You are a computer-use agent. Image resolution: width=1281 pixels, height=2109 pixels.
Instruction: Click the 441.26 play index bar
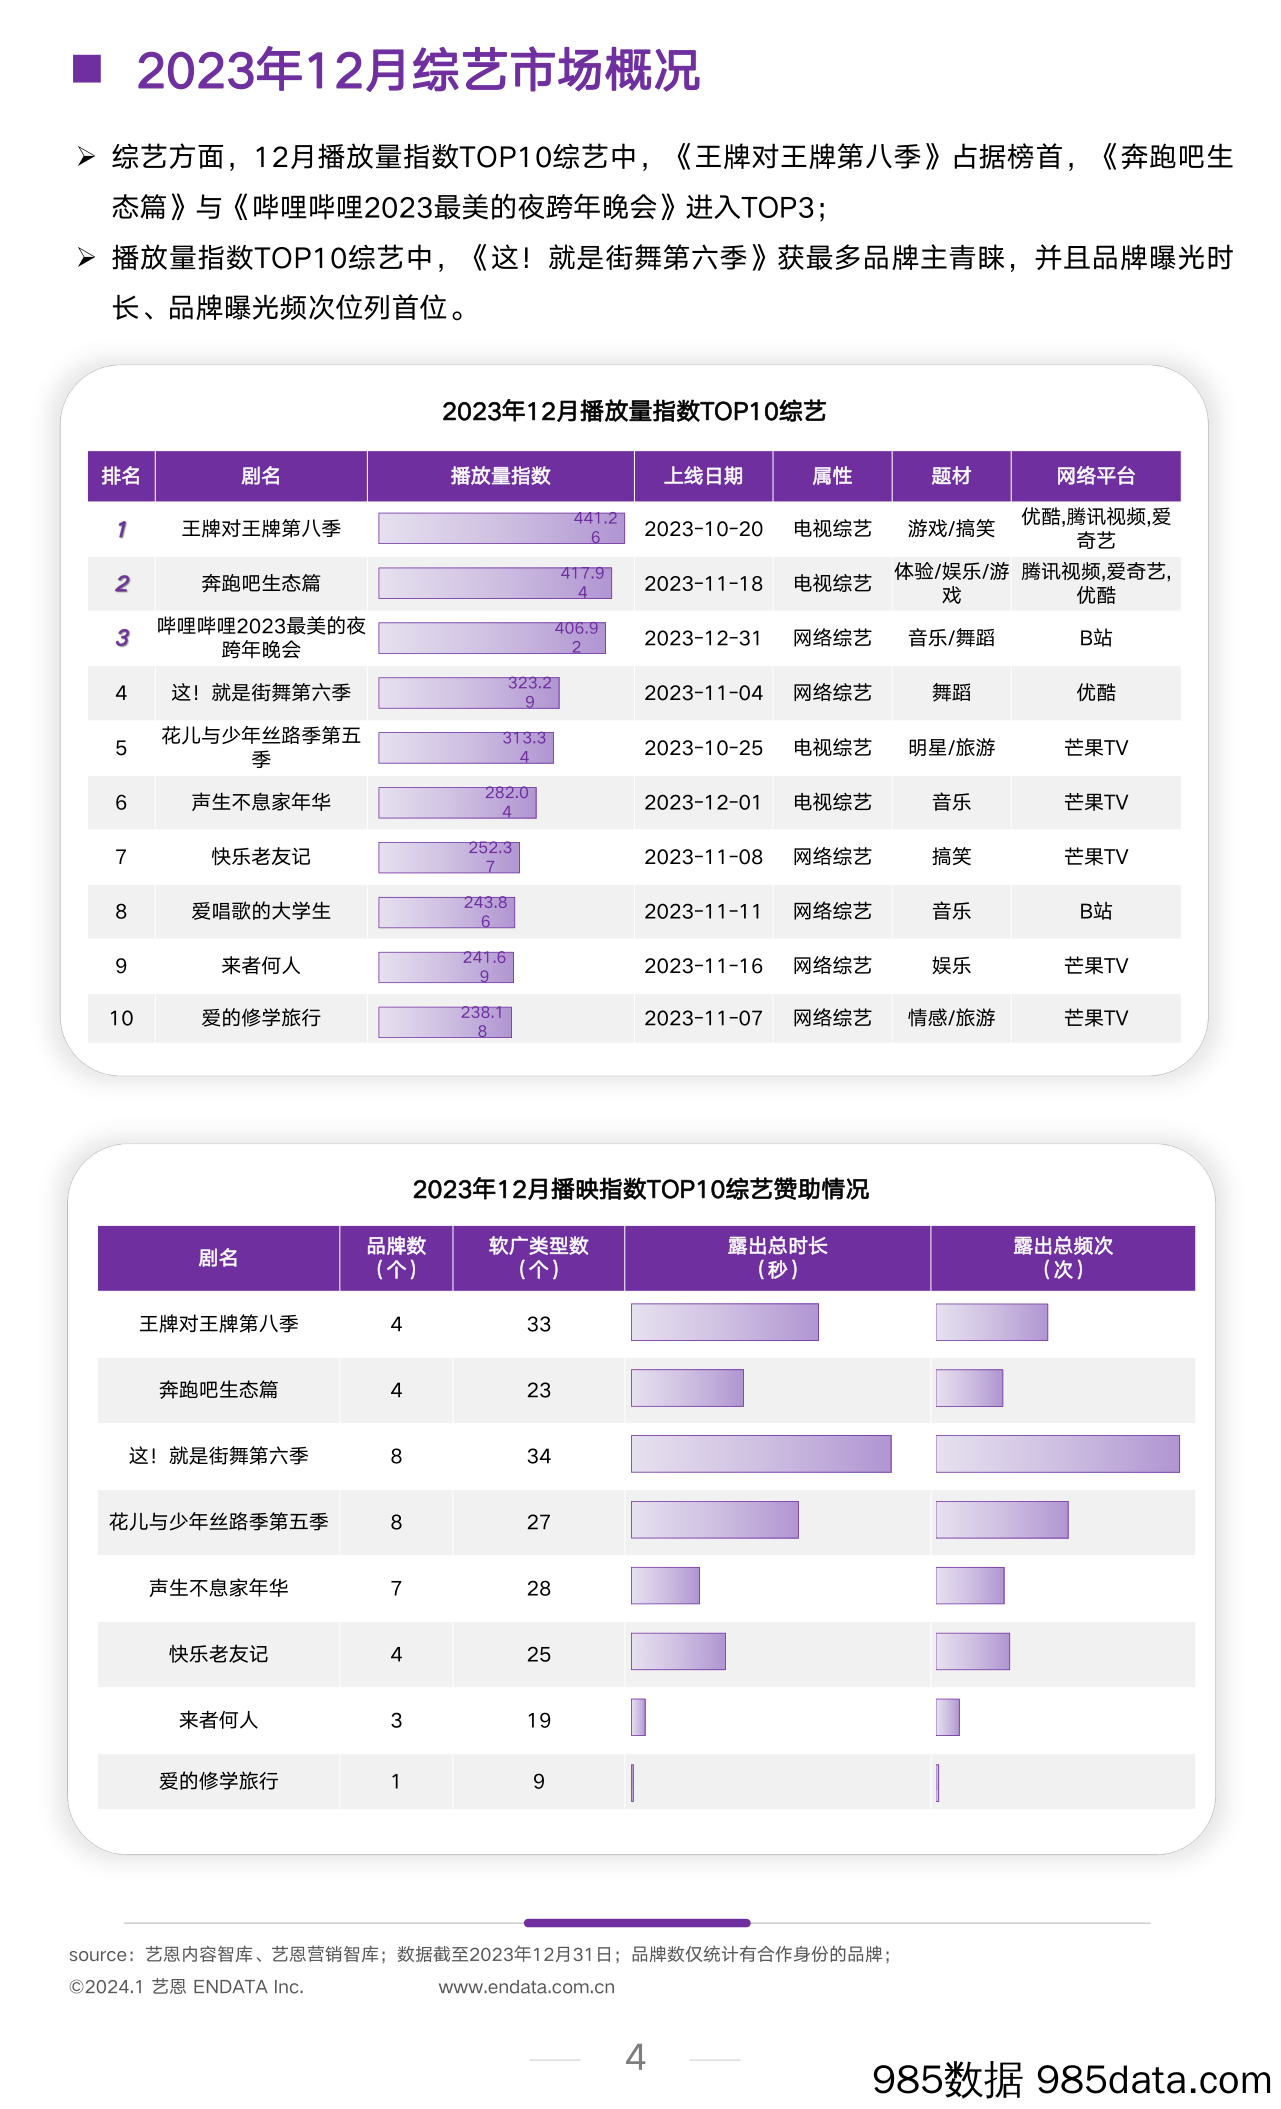(x=501, y=528)
